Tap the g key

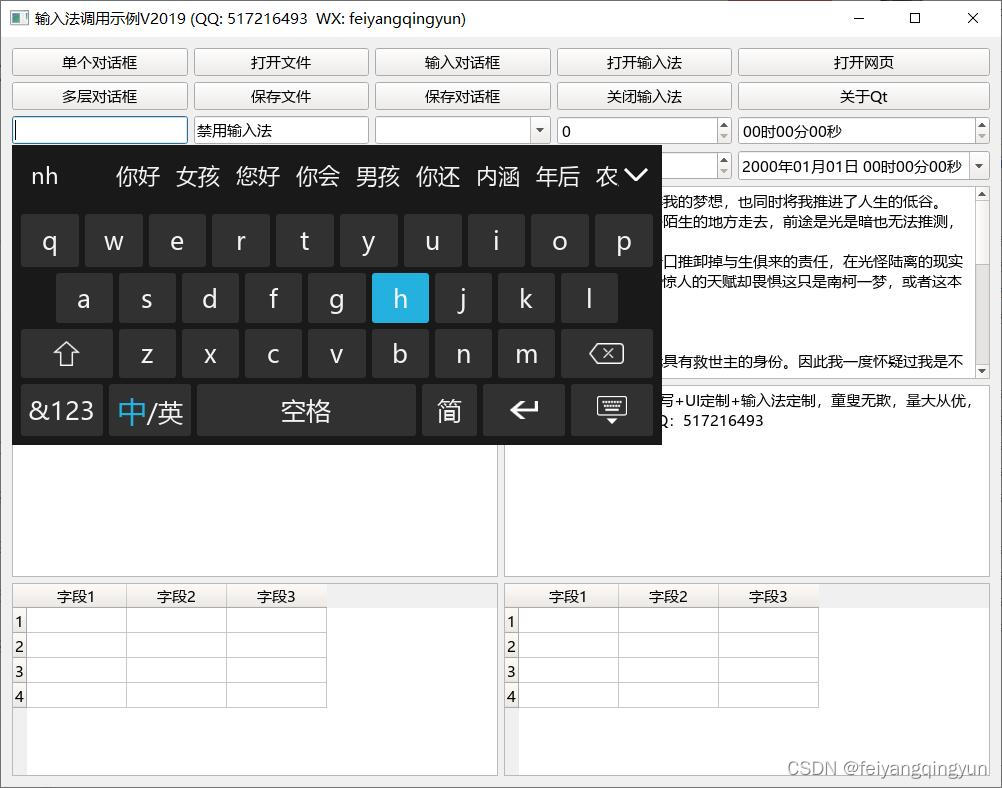337,298
